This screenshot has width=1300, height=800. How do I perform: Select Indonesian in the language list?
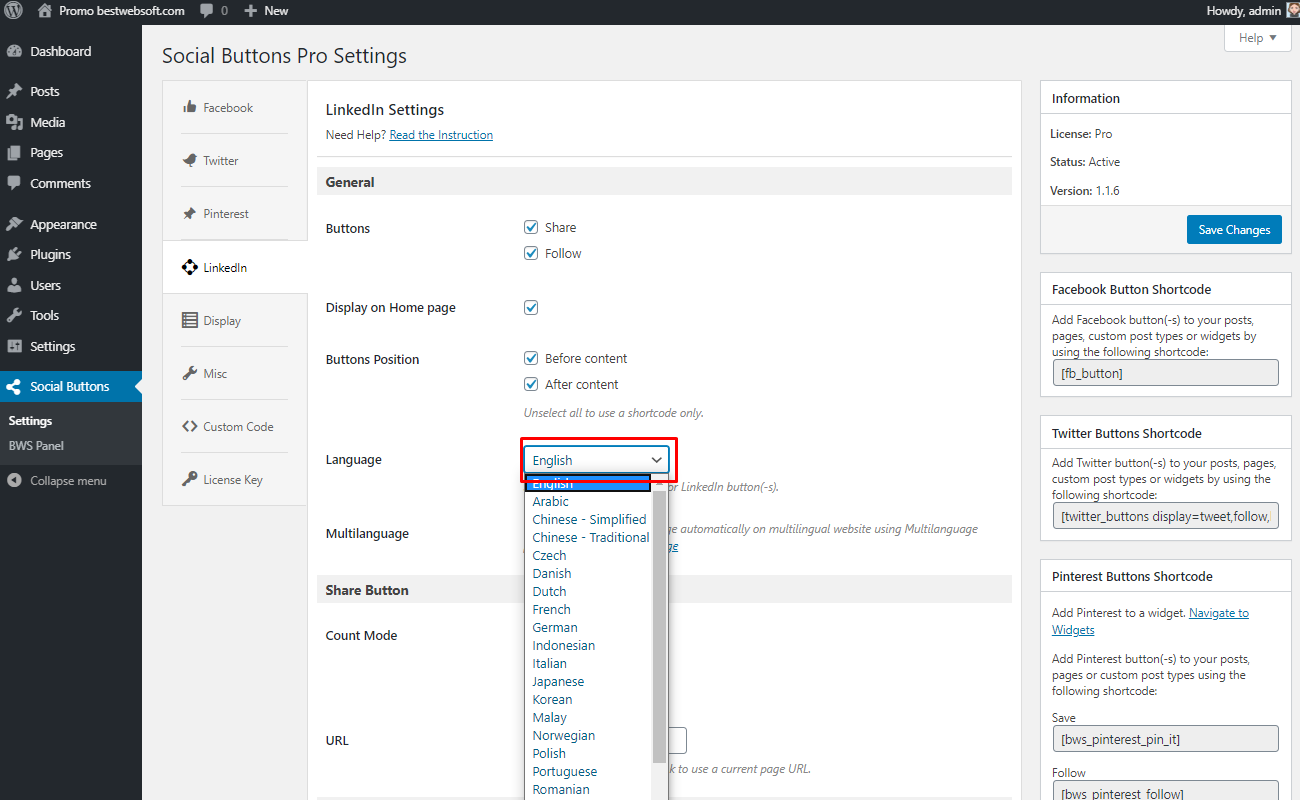pos(588,646)
